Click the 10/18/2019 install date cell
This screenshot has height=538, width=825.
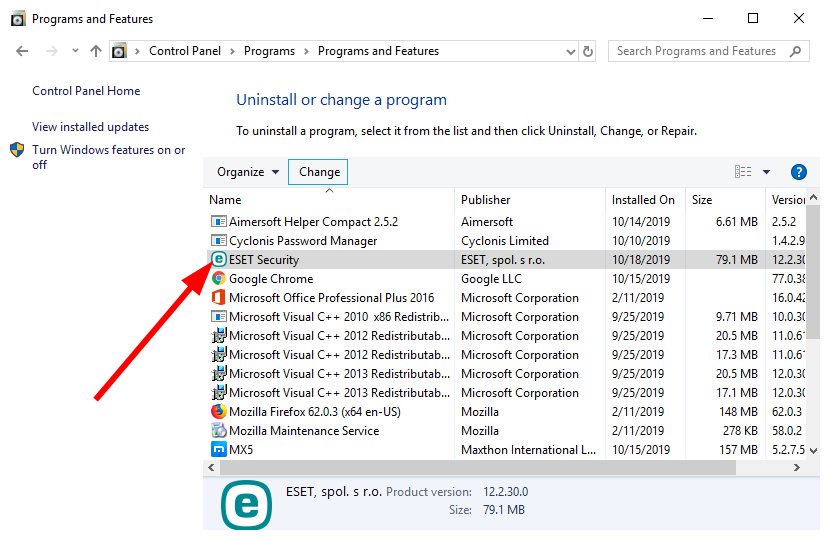click(x=641, y=260)
